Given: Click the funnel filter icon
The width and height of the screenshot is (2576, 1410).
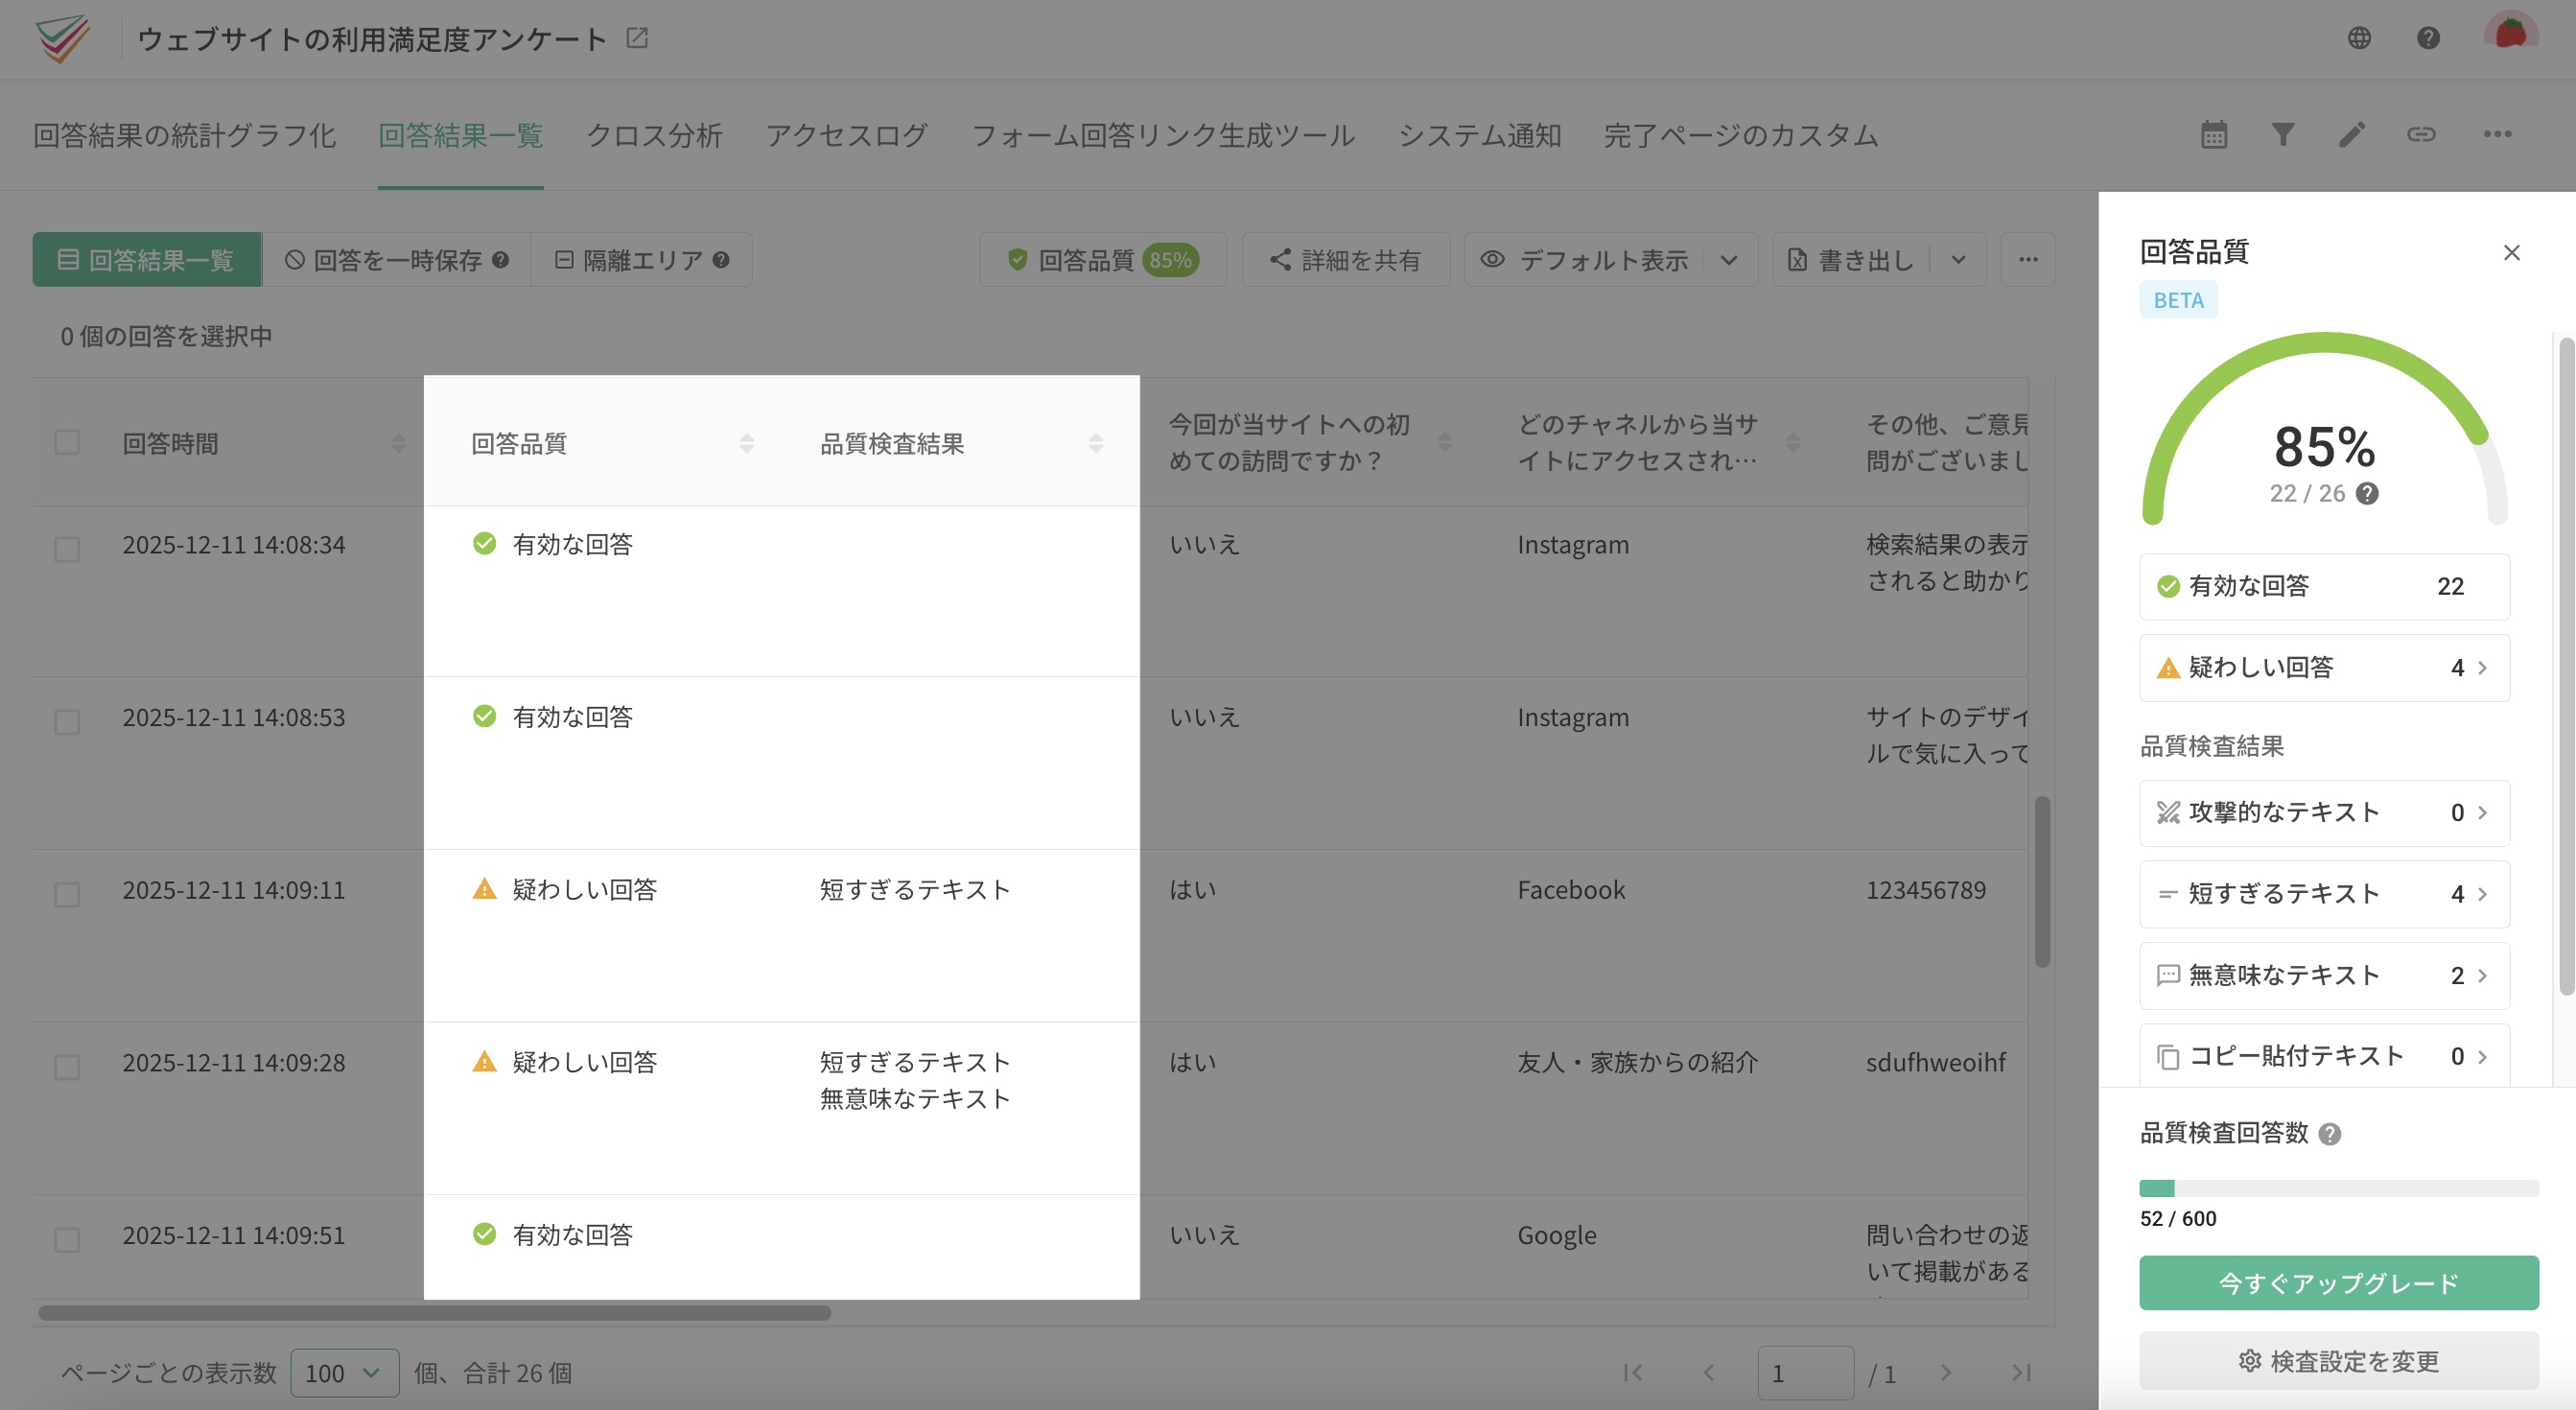Looking at the screenshot, I should coord(2283,134).
